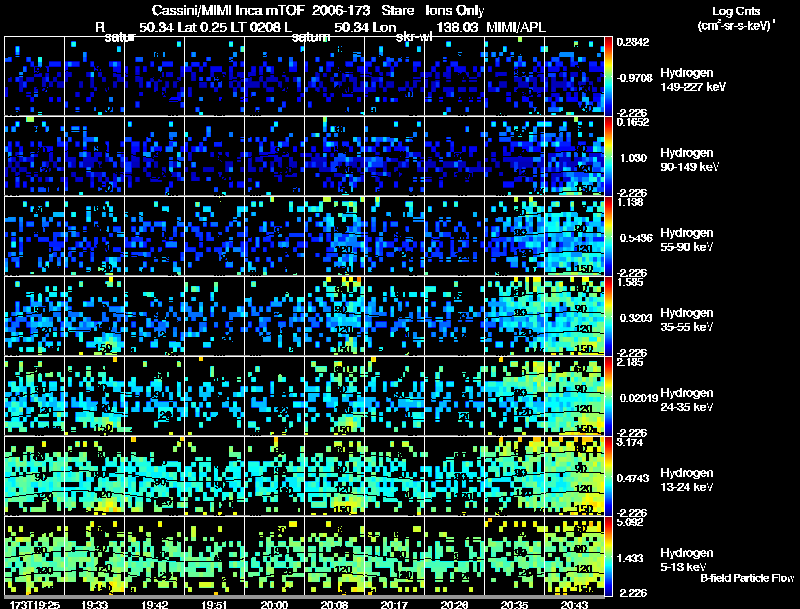Click the Hydrogen 55-90 keV color bar

pyautogui.click(x=608, y=236)
